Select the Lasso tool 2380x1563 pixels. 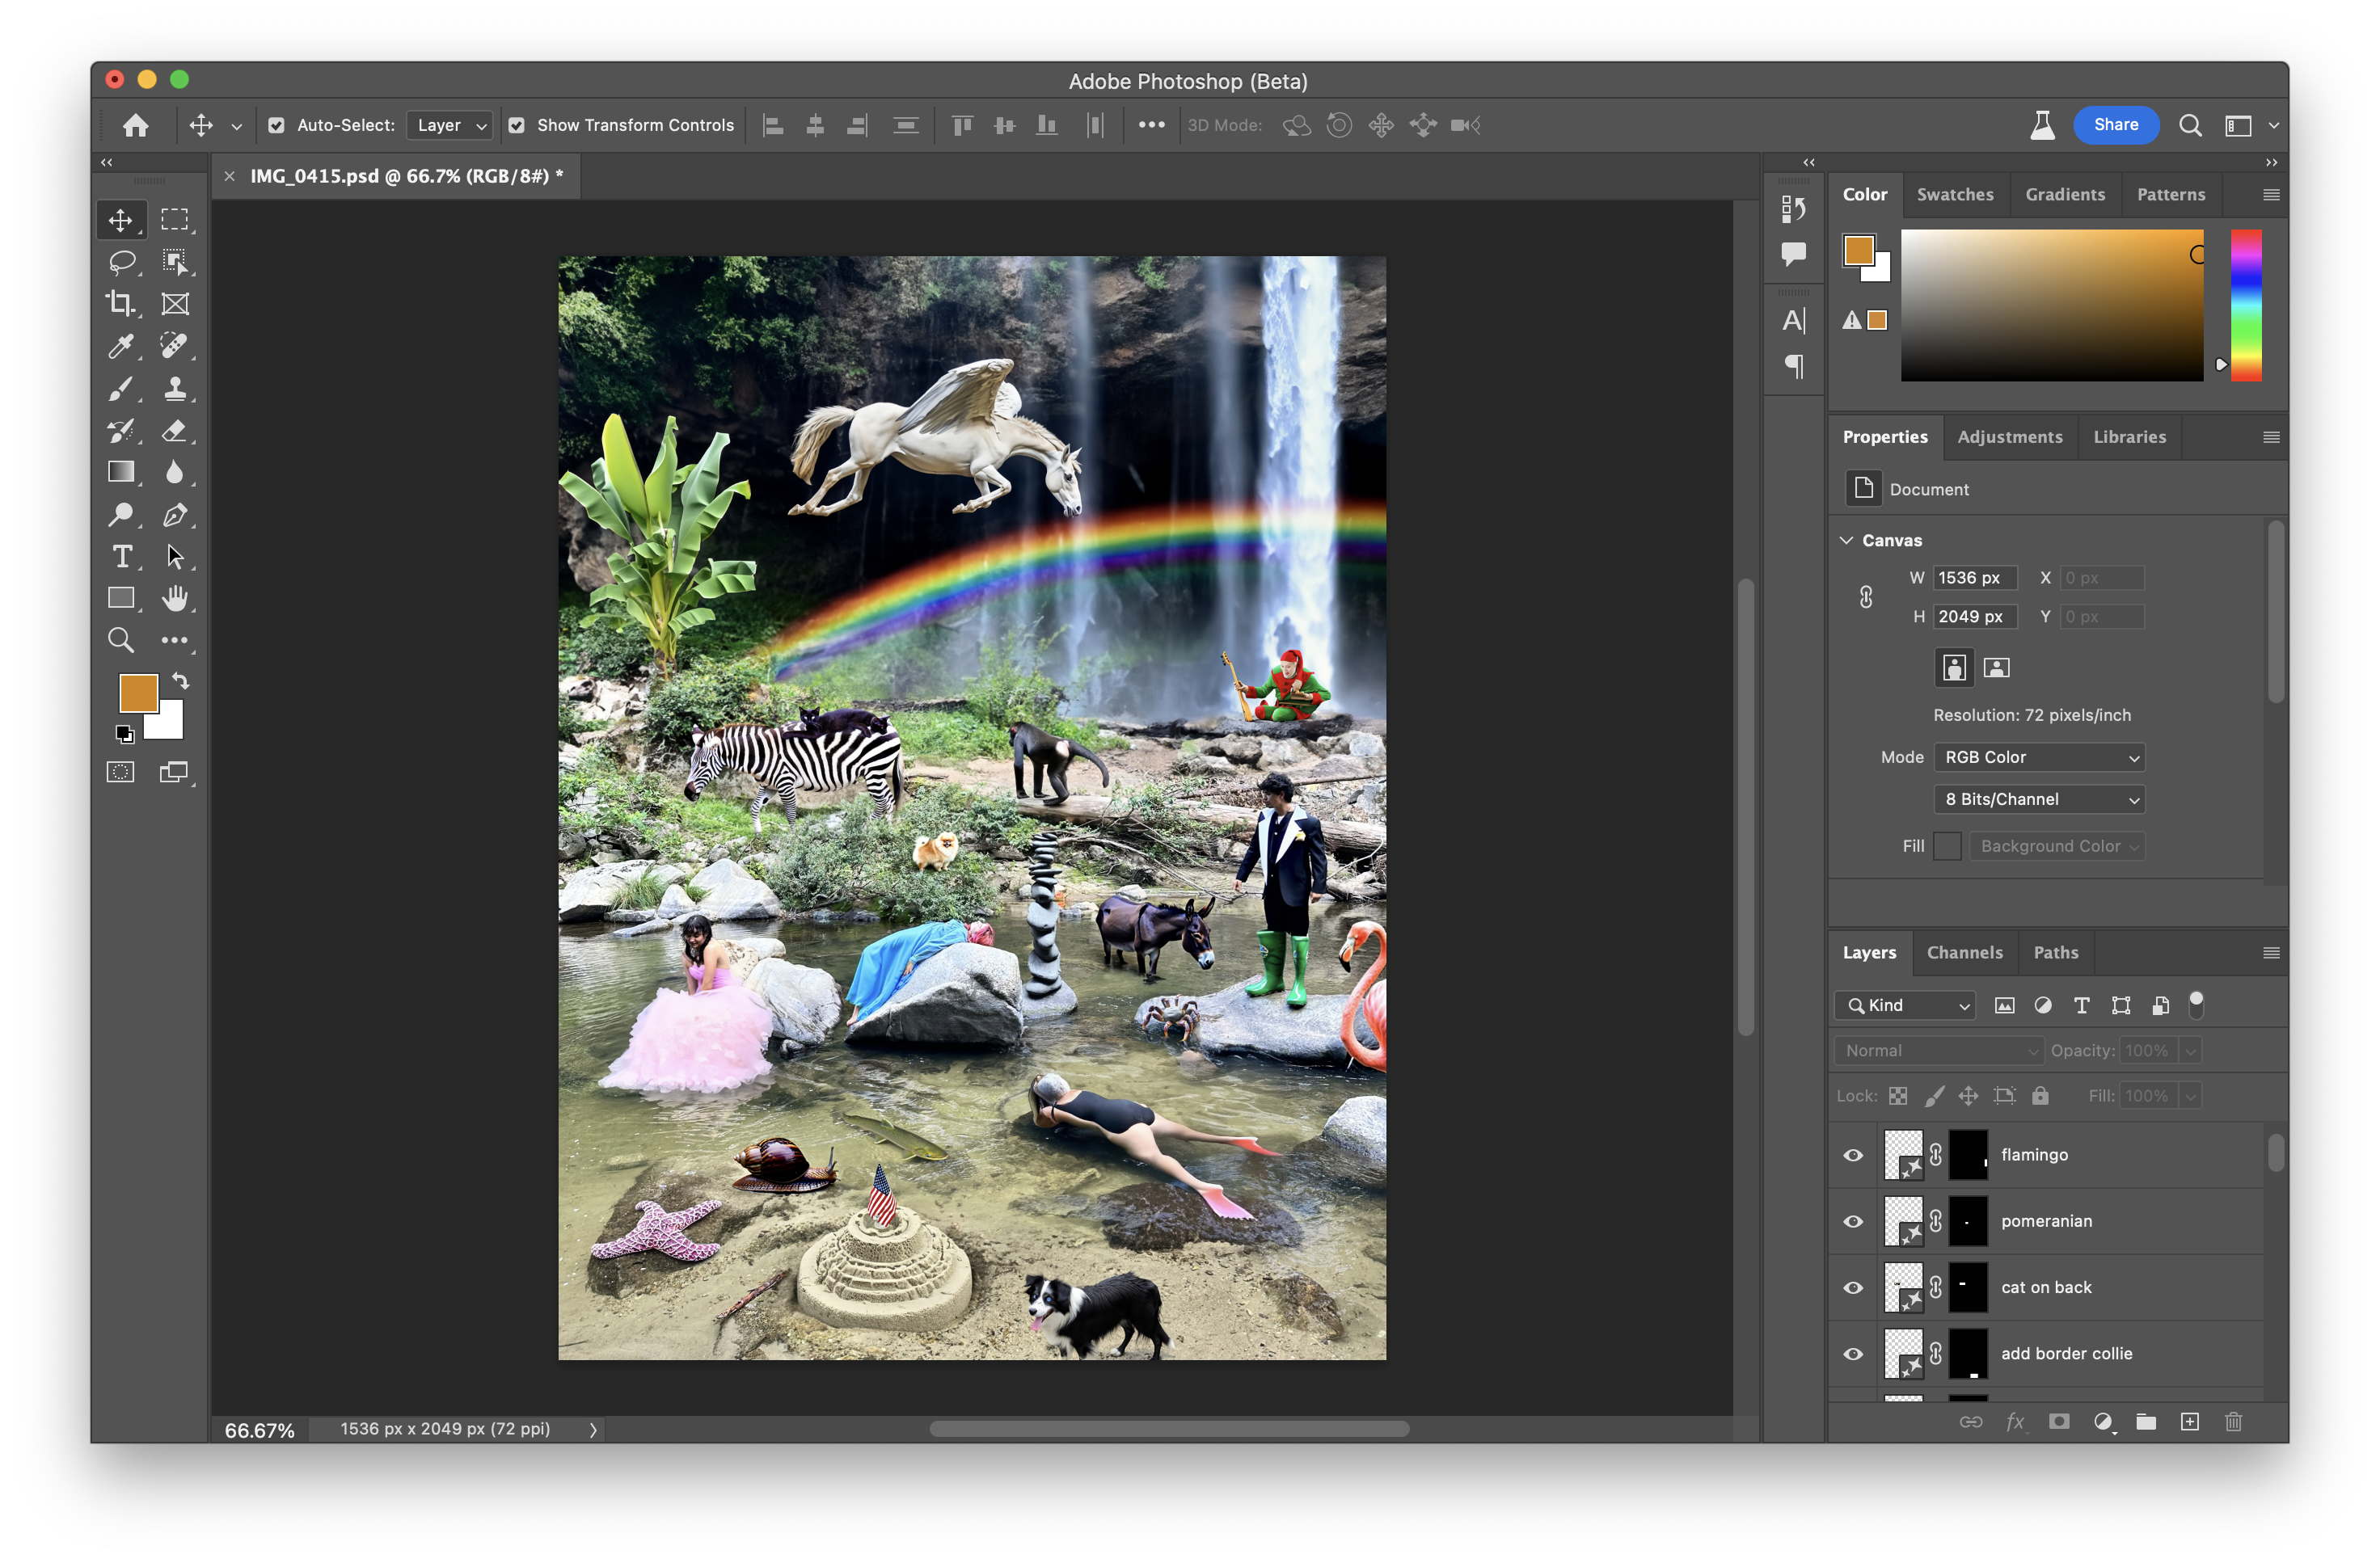pos(121,262)
